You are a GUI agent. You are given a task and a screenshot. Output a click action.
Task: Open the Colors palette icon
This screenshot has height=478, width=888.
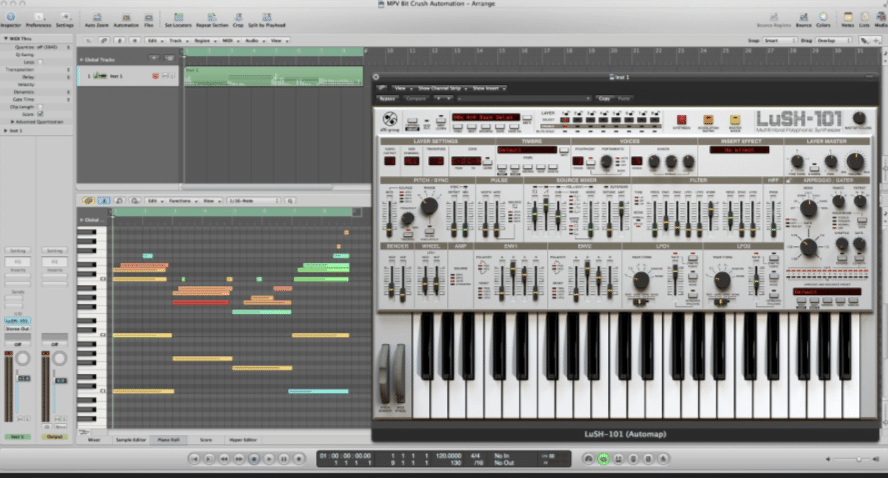pyautogui.click(x=823, y=19)
